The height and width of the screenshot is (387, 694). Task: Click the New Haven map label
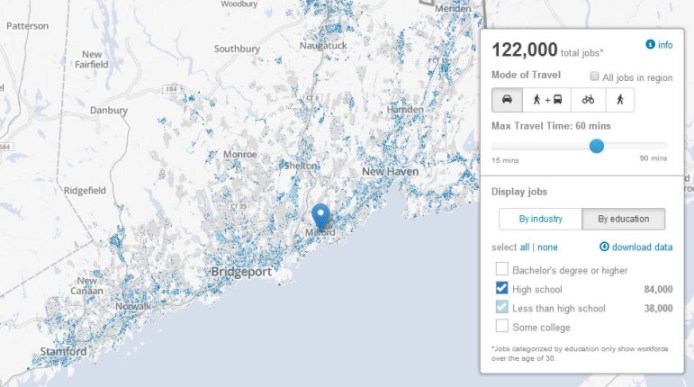pos(390,171)
